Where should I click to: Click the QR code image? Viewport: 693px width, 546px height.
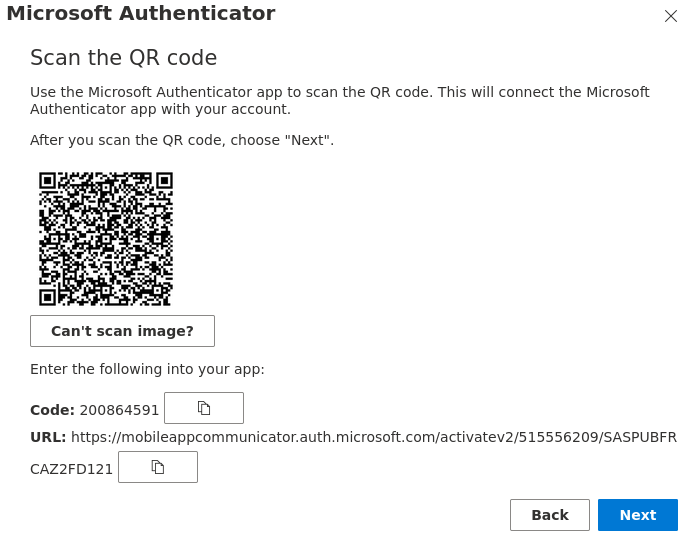(106, 239)
